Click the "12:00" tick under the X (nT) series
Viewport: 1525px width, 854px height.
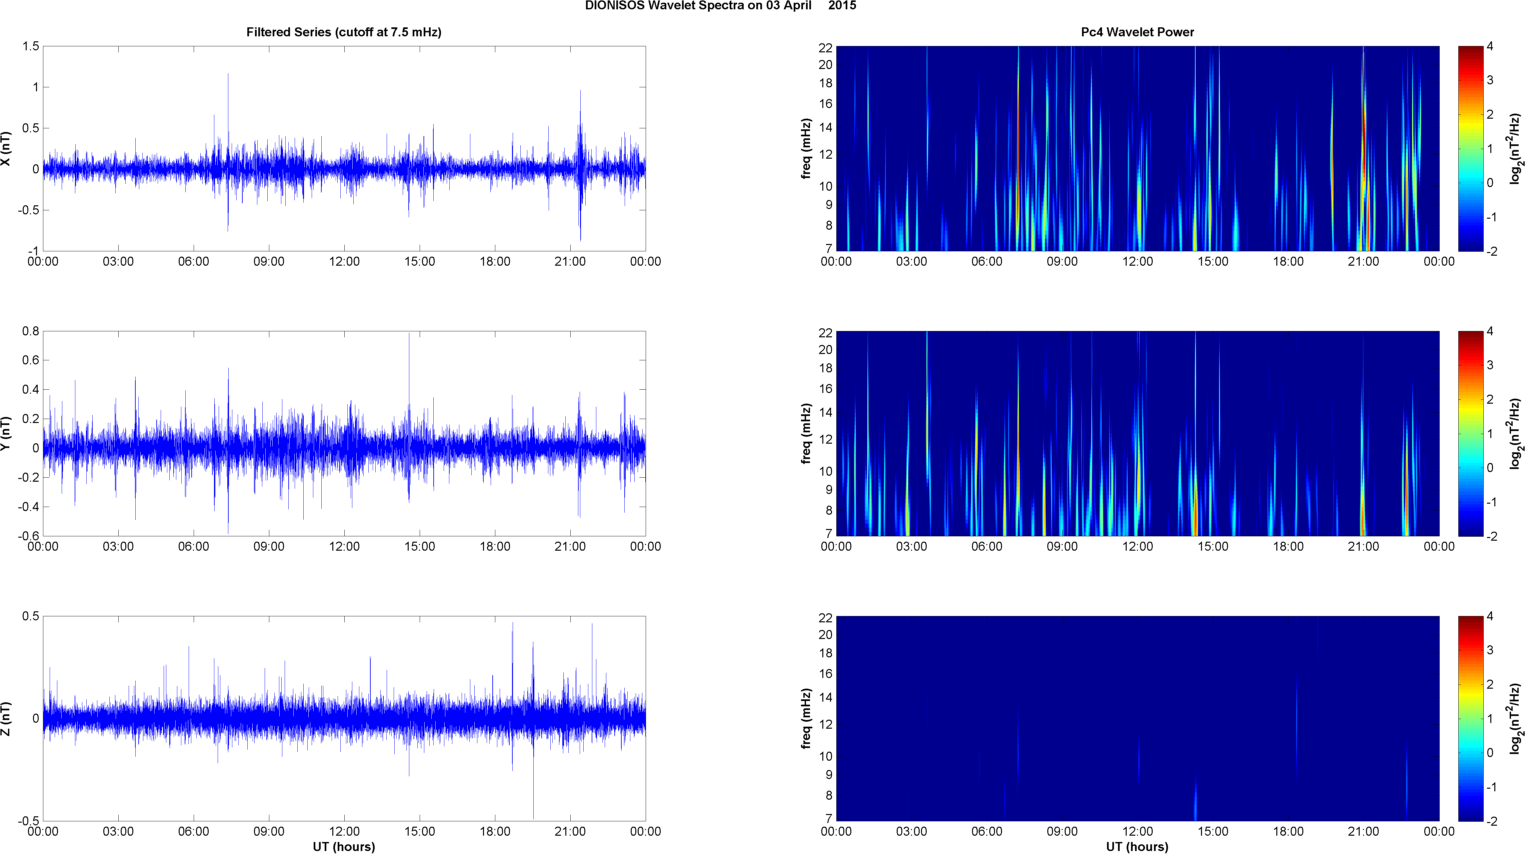click(344, 262)
